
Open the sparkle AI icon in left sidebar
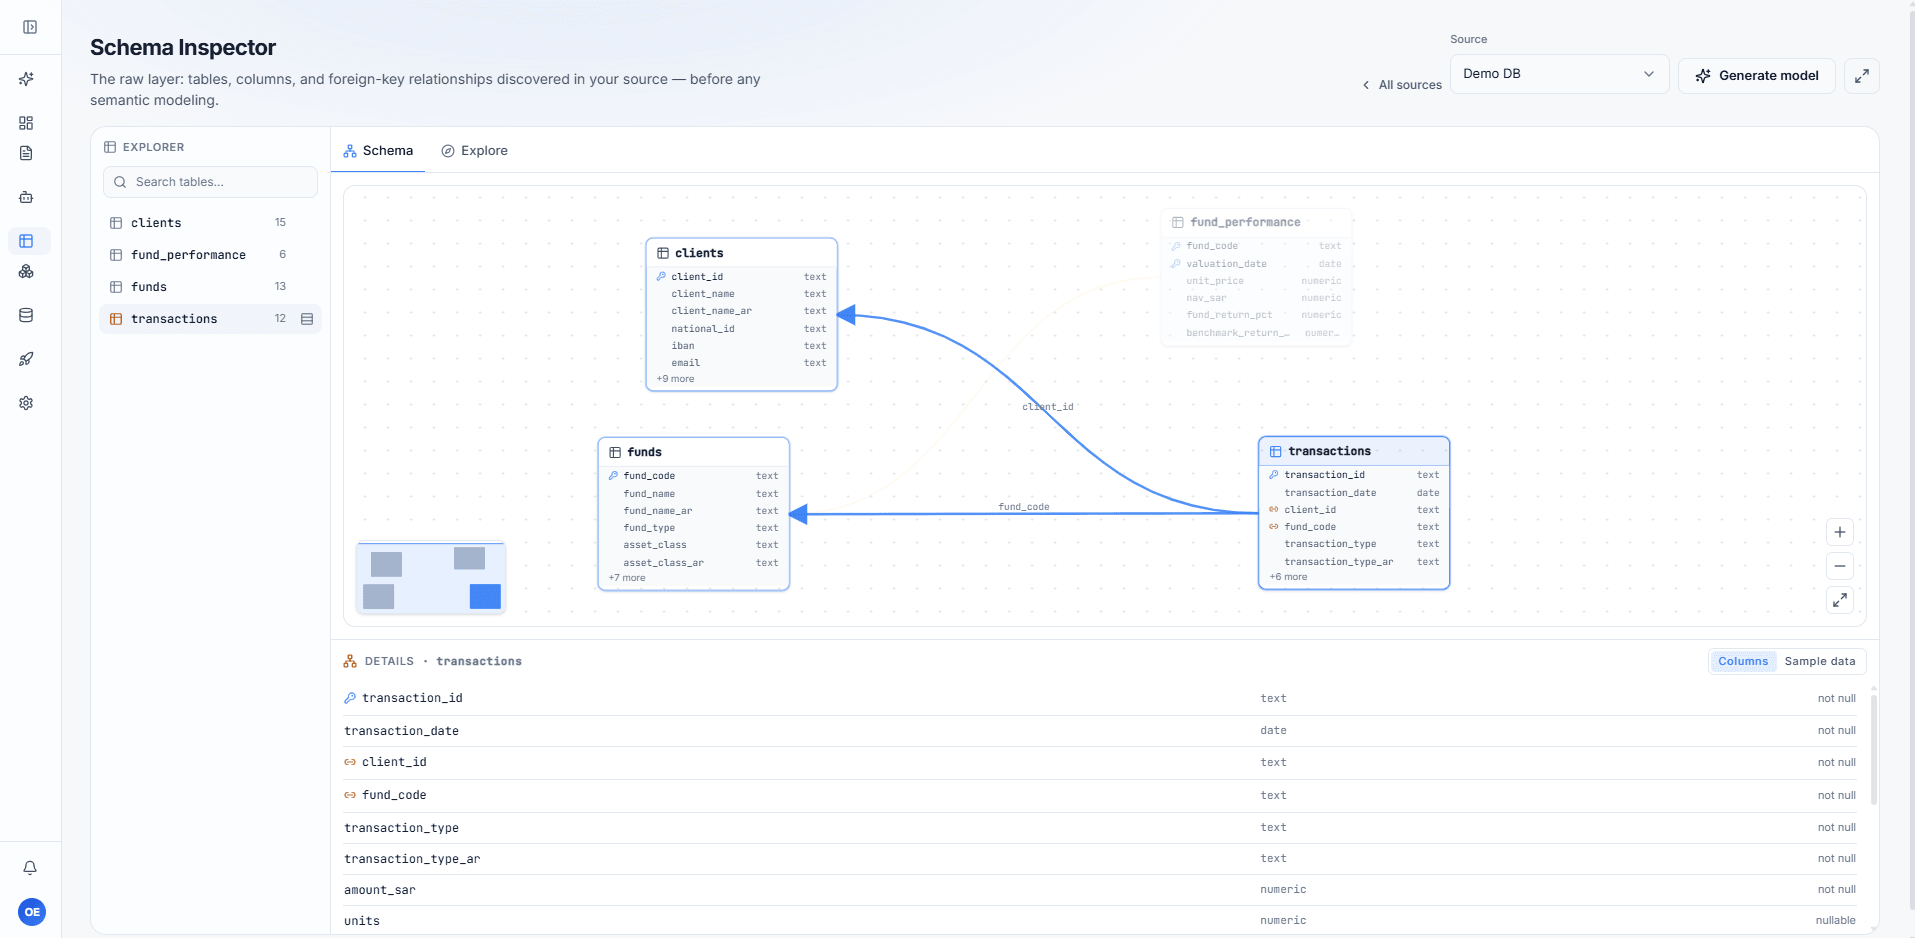(x=26, y=79)
